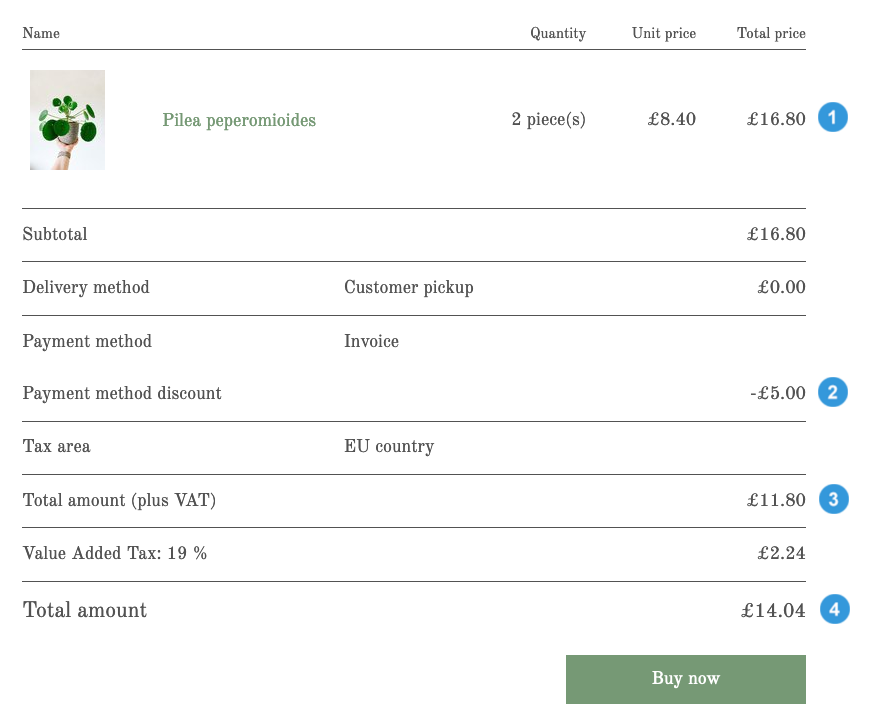Click the 2 piece(s) quantity value
Screen dimensions: 870x725
tap(548, 119)
